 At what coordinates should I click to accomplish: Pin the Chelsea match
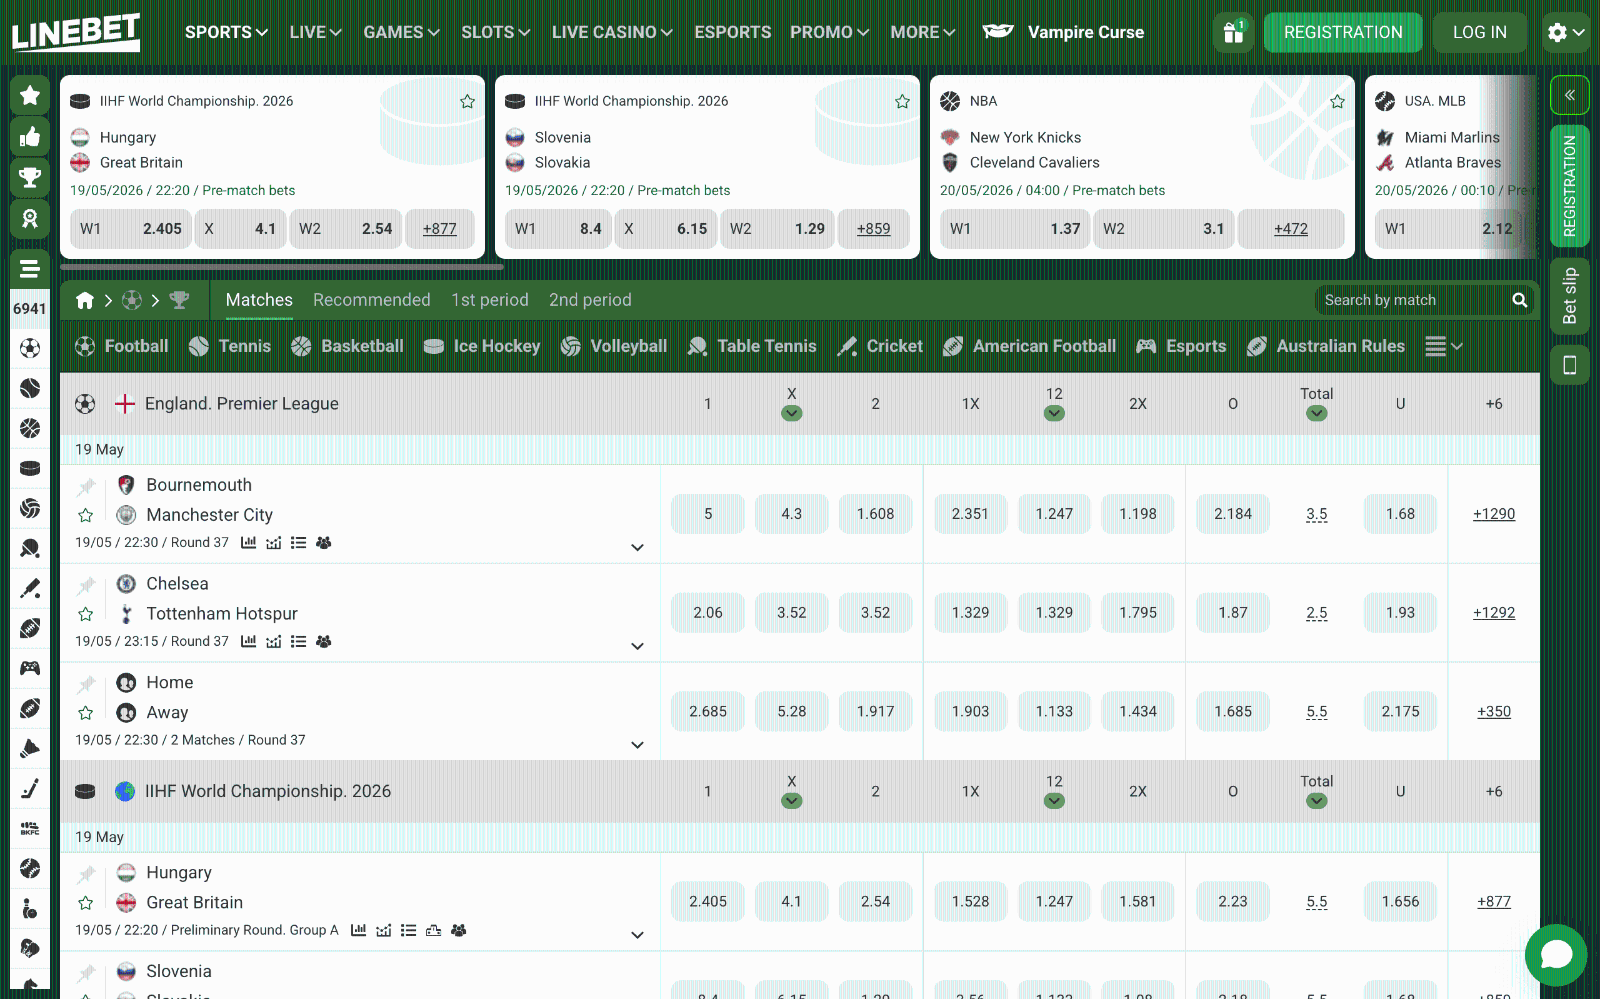86,585
